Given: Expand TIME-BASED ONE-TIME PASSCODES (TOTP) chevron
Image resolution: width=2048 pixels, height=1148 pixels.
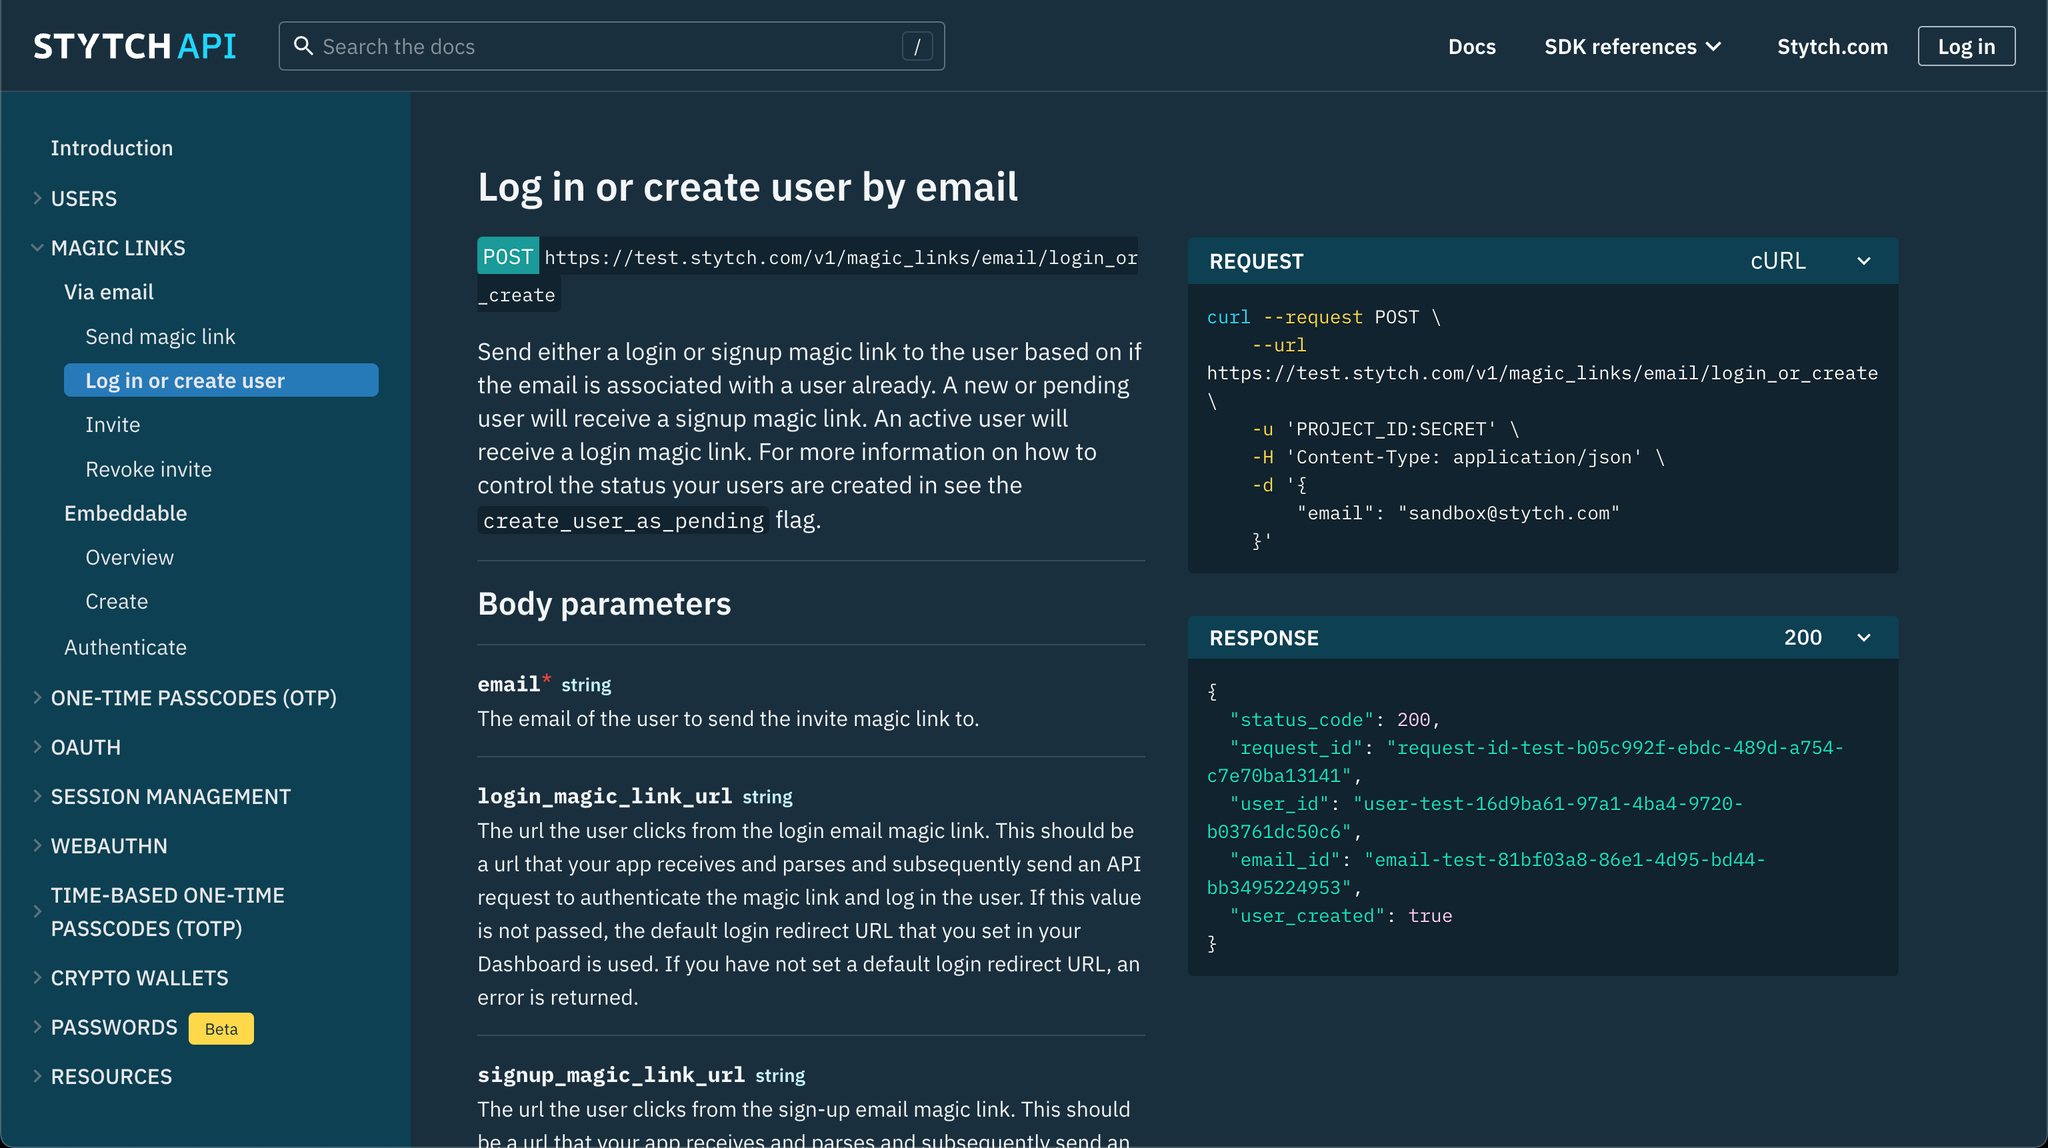Looking at the screenshot, I should 37,911.
